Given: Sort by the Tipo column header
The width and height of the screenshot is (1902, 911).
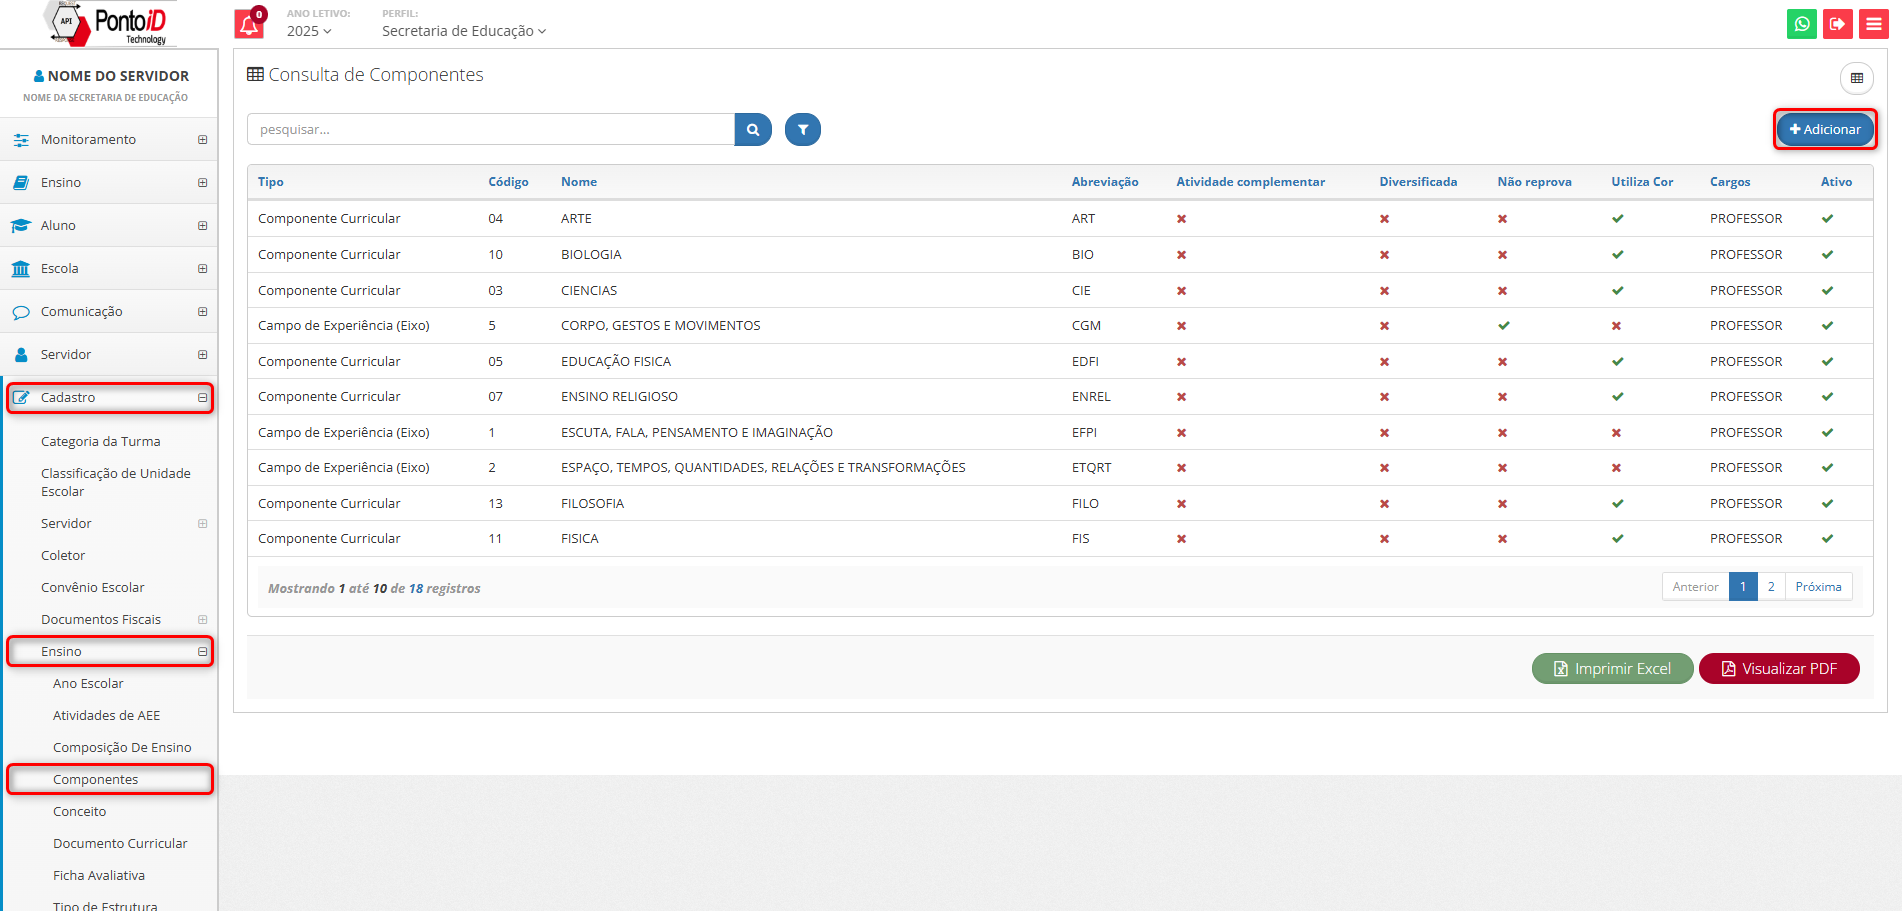Looking at the screenshot, I should [x=271, y=182].
